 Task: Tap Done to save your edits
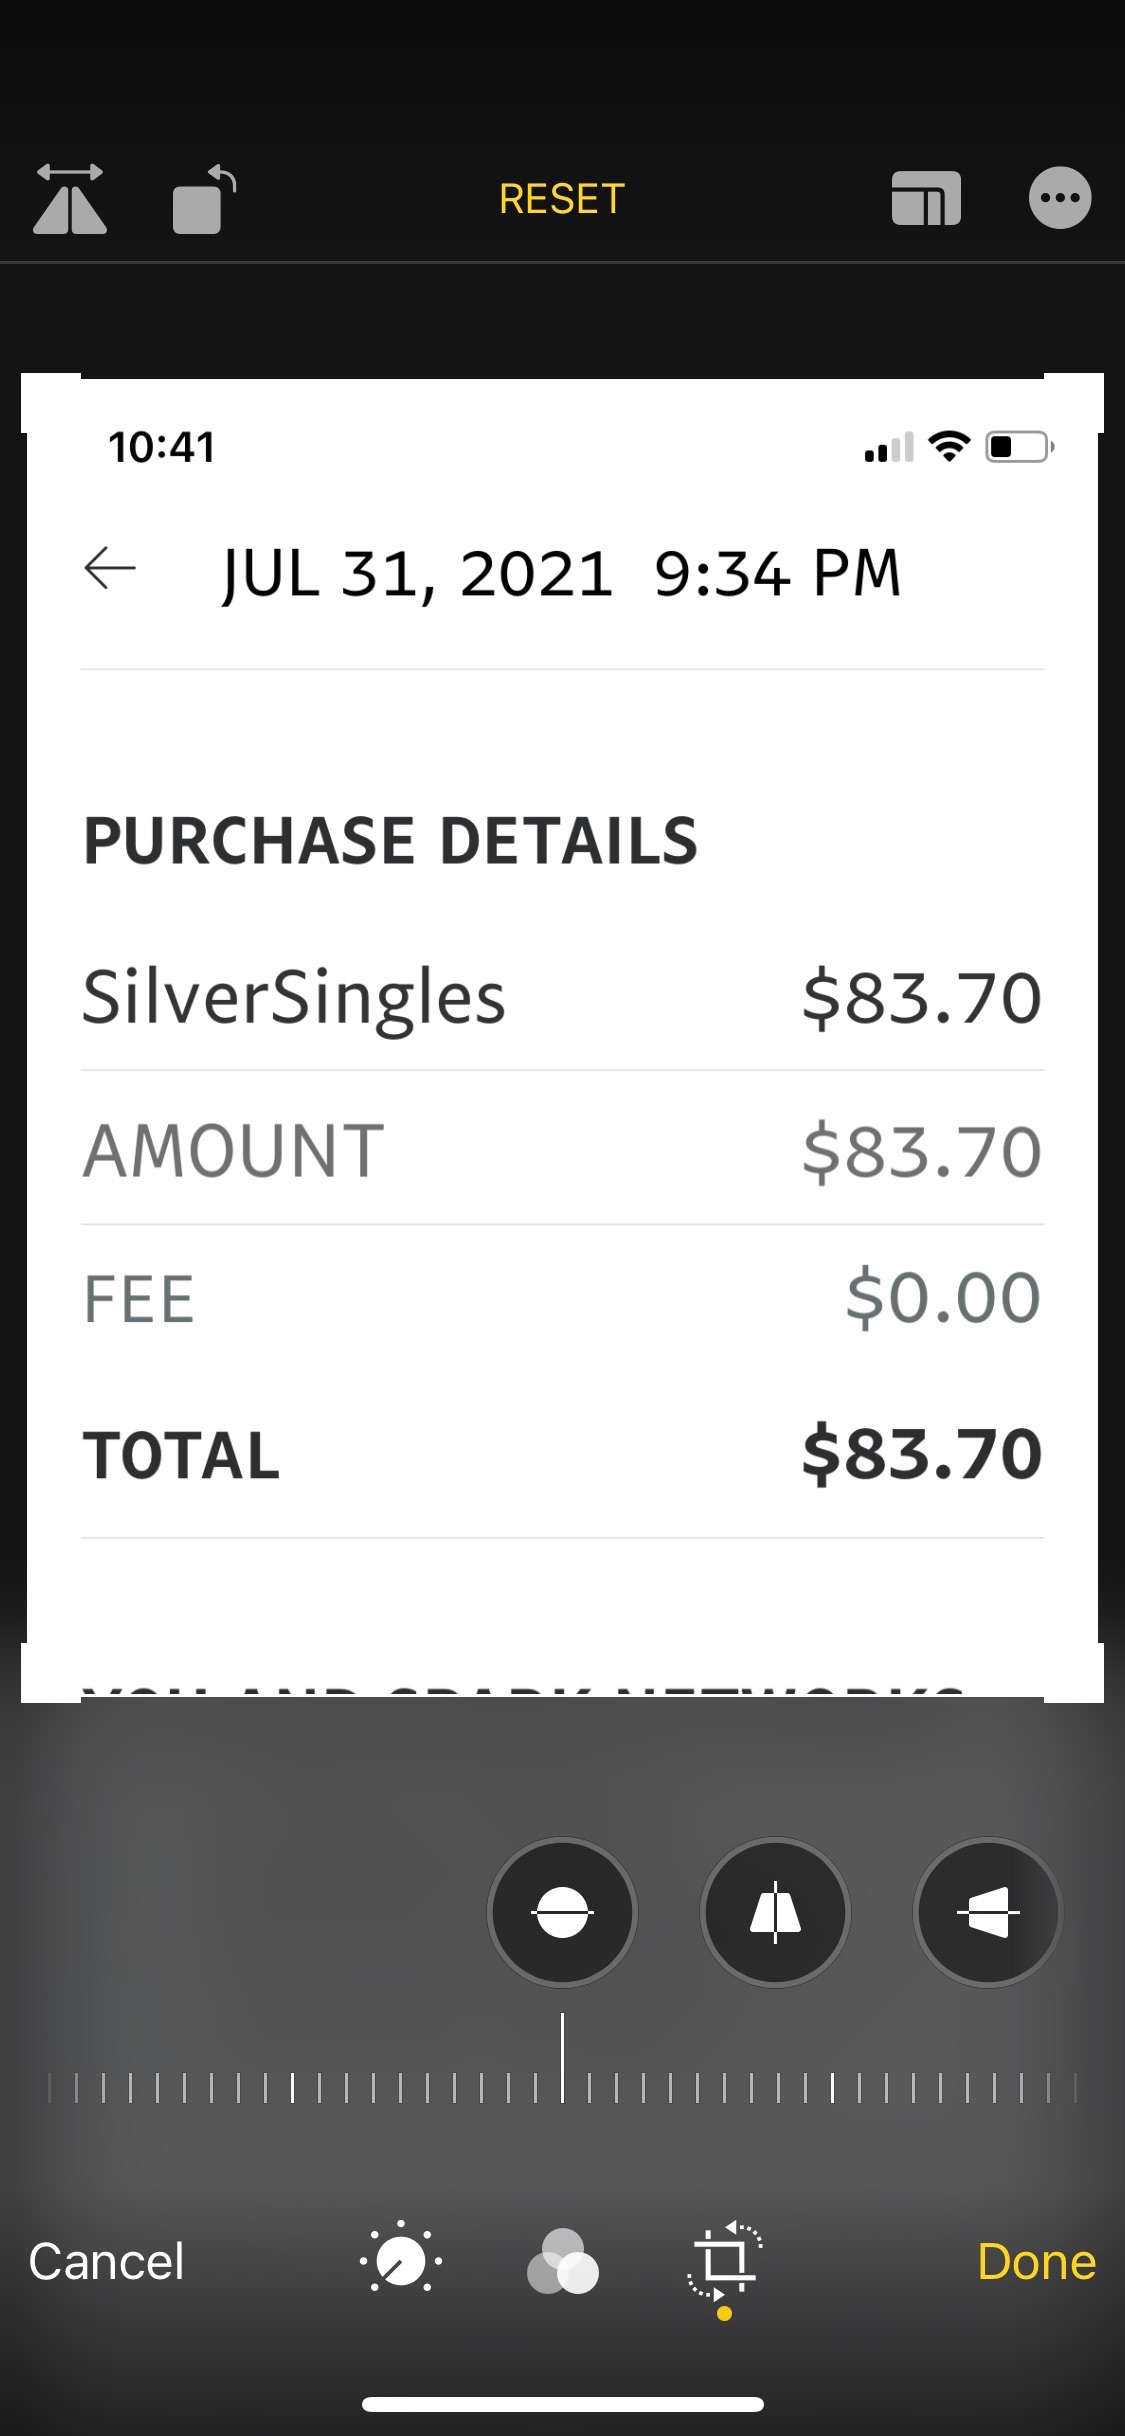coord(1036,2262)
